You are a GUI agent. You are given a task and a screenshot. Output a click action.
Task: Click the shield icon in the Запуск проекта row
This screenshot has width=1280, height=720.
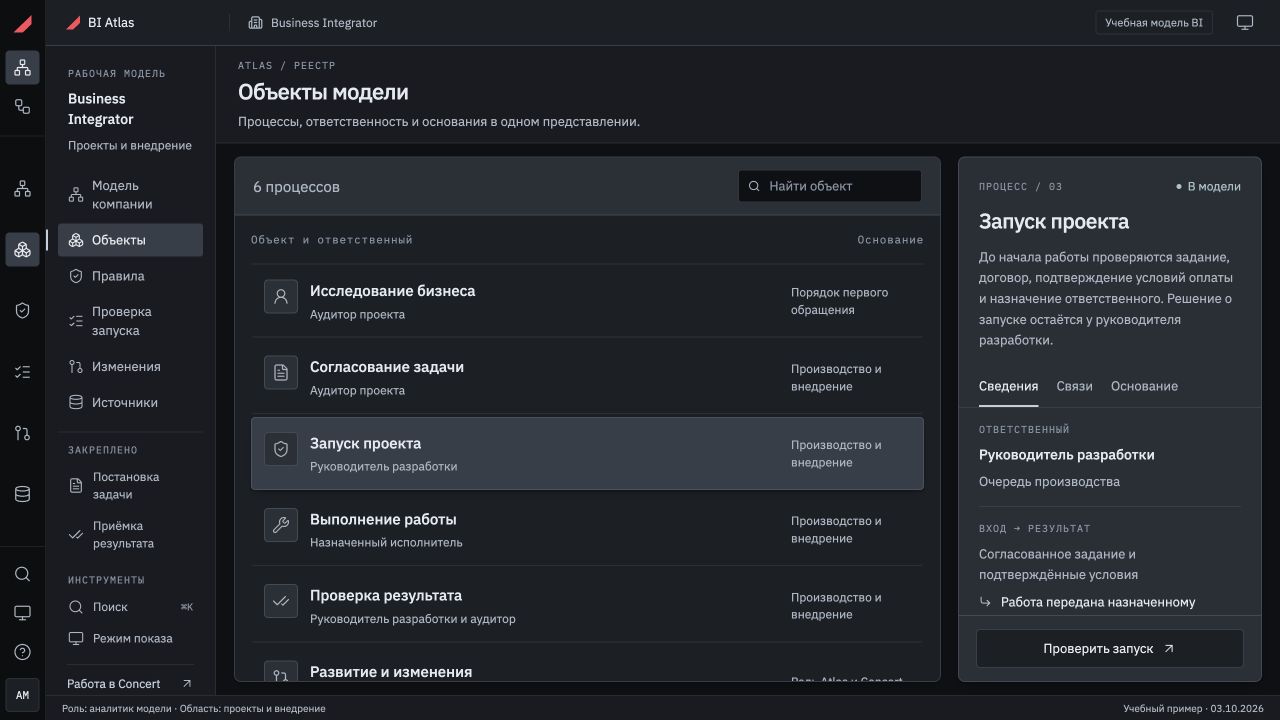281,449
